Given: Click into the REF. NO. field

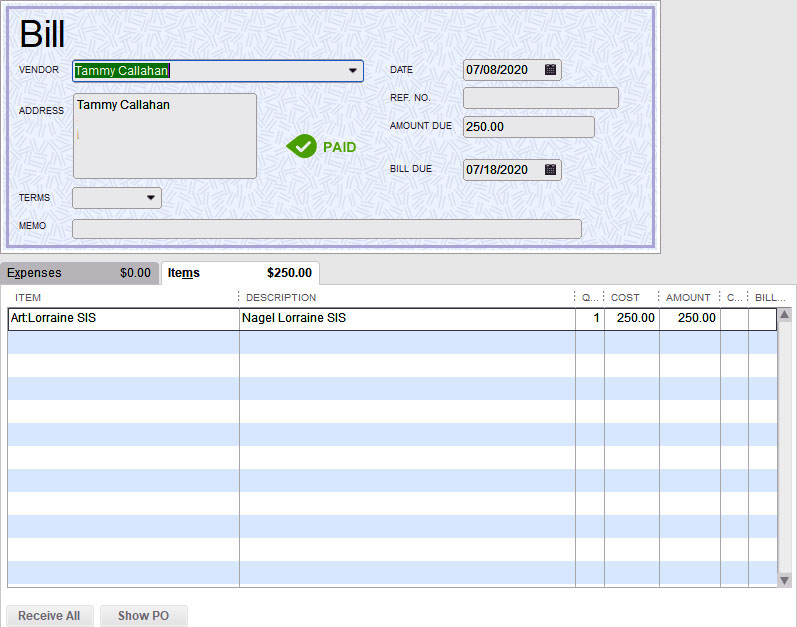Looking at the screenshot, I should tap(540, 98).
